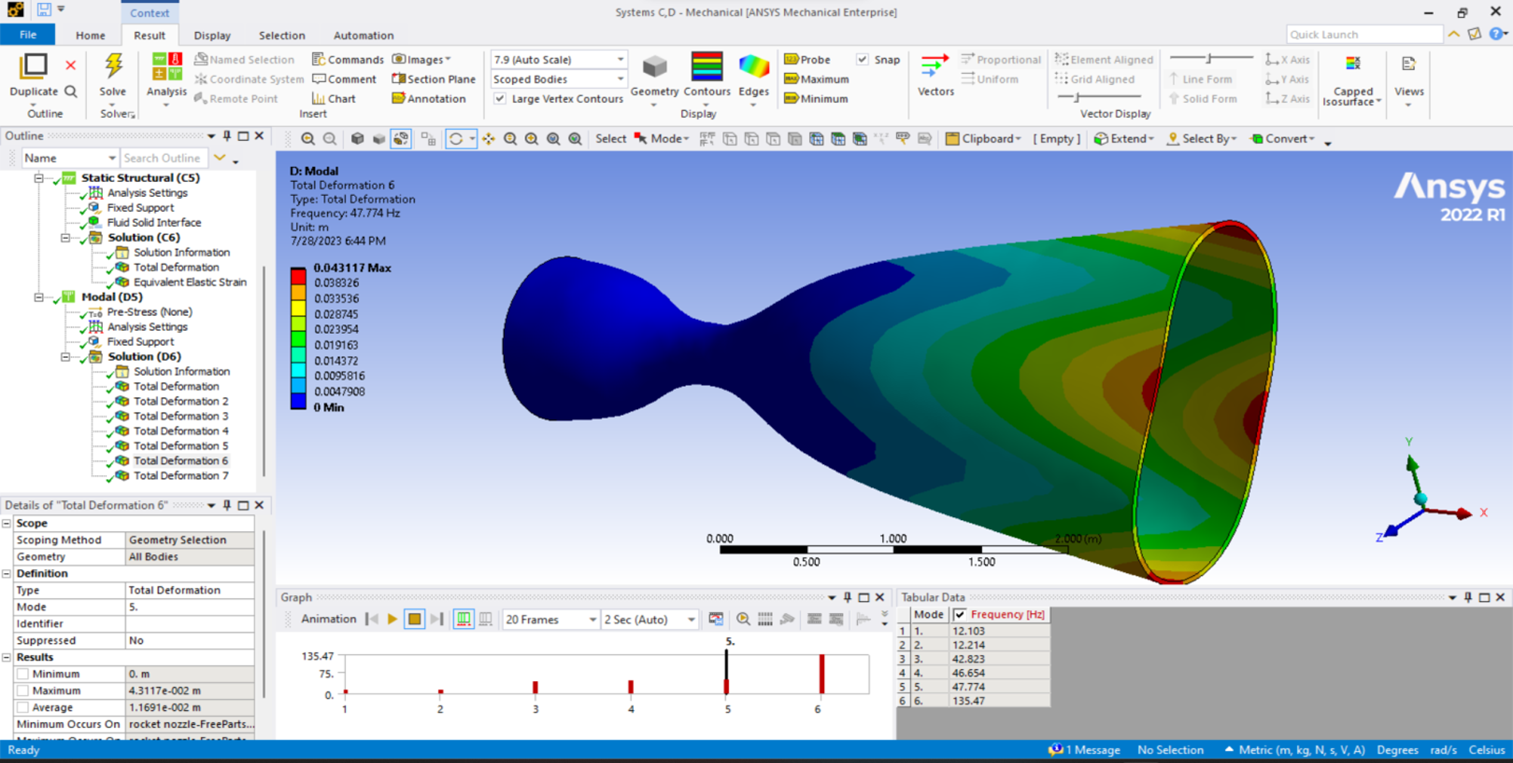The height and width of the screenshot is (763, 1513).
Task: Click the animation Play button
Action: click(x=392, y=620)
